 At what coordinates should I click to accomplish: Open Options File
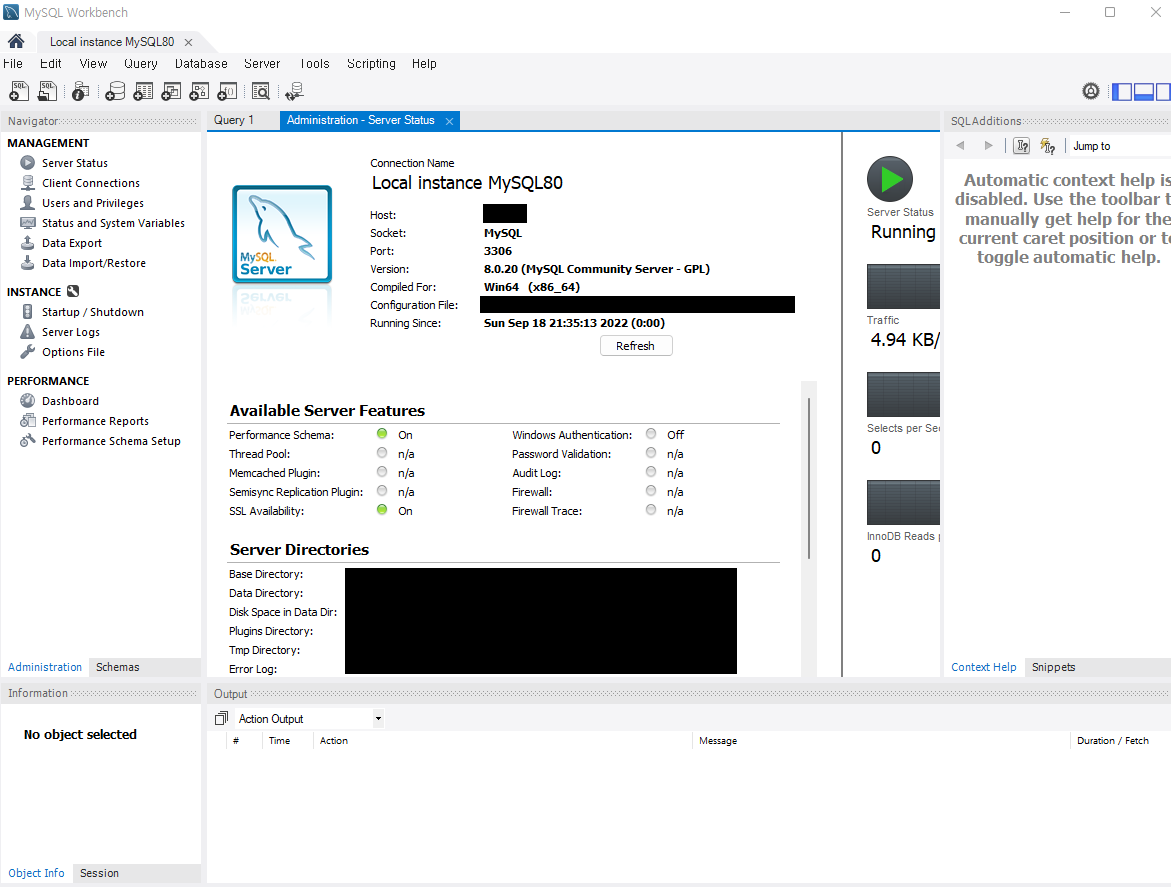[73, 352]
